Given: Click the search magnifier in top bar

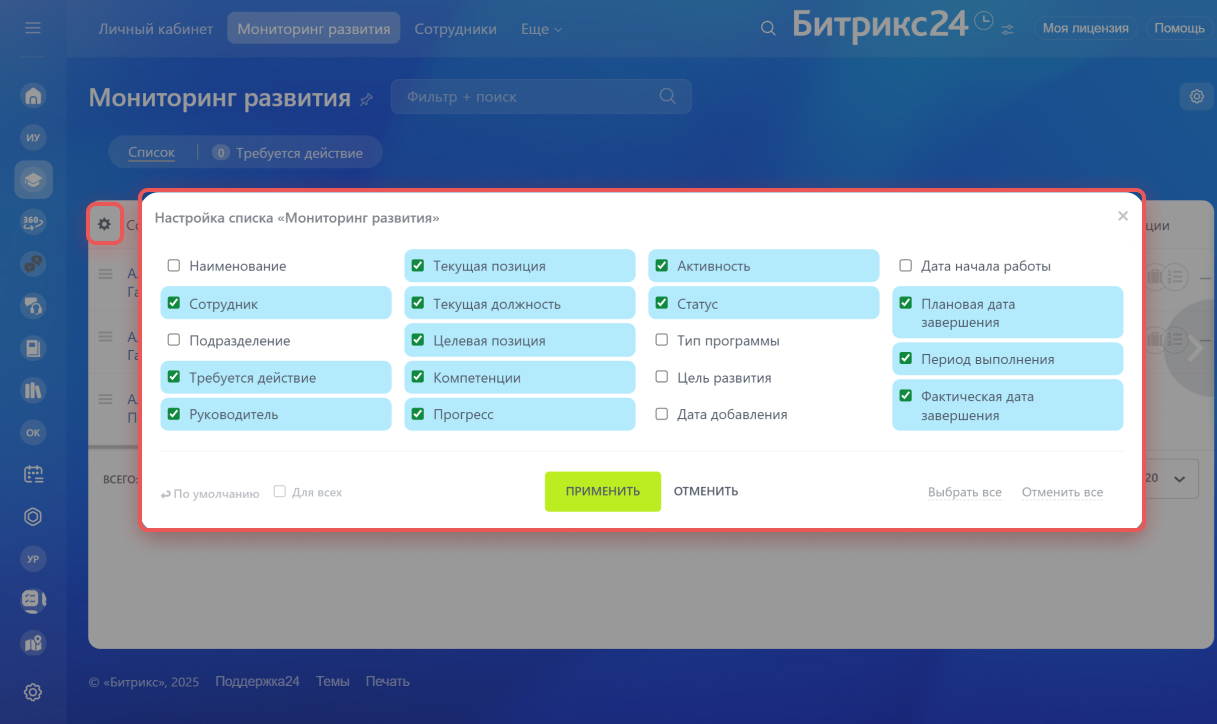Looking at the screenshot, I should pyautogui.click(x=768, y=29).
